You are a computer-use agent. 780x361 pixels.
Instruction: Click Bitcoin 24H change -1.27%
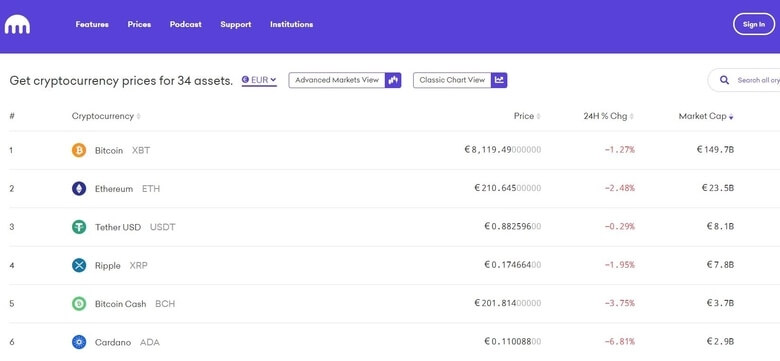[x=619, y=150]
